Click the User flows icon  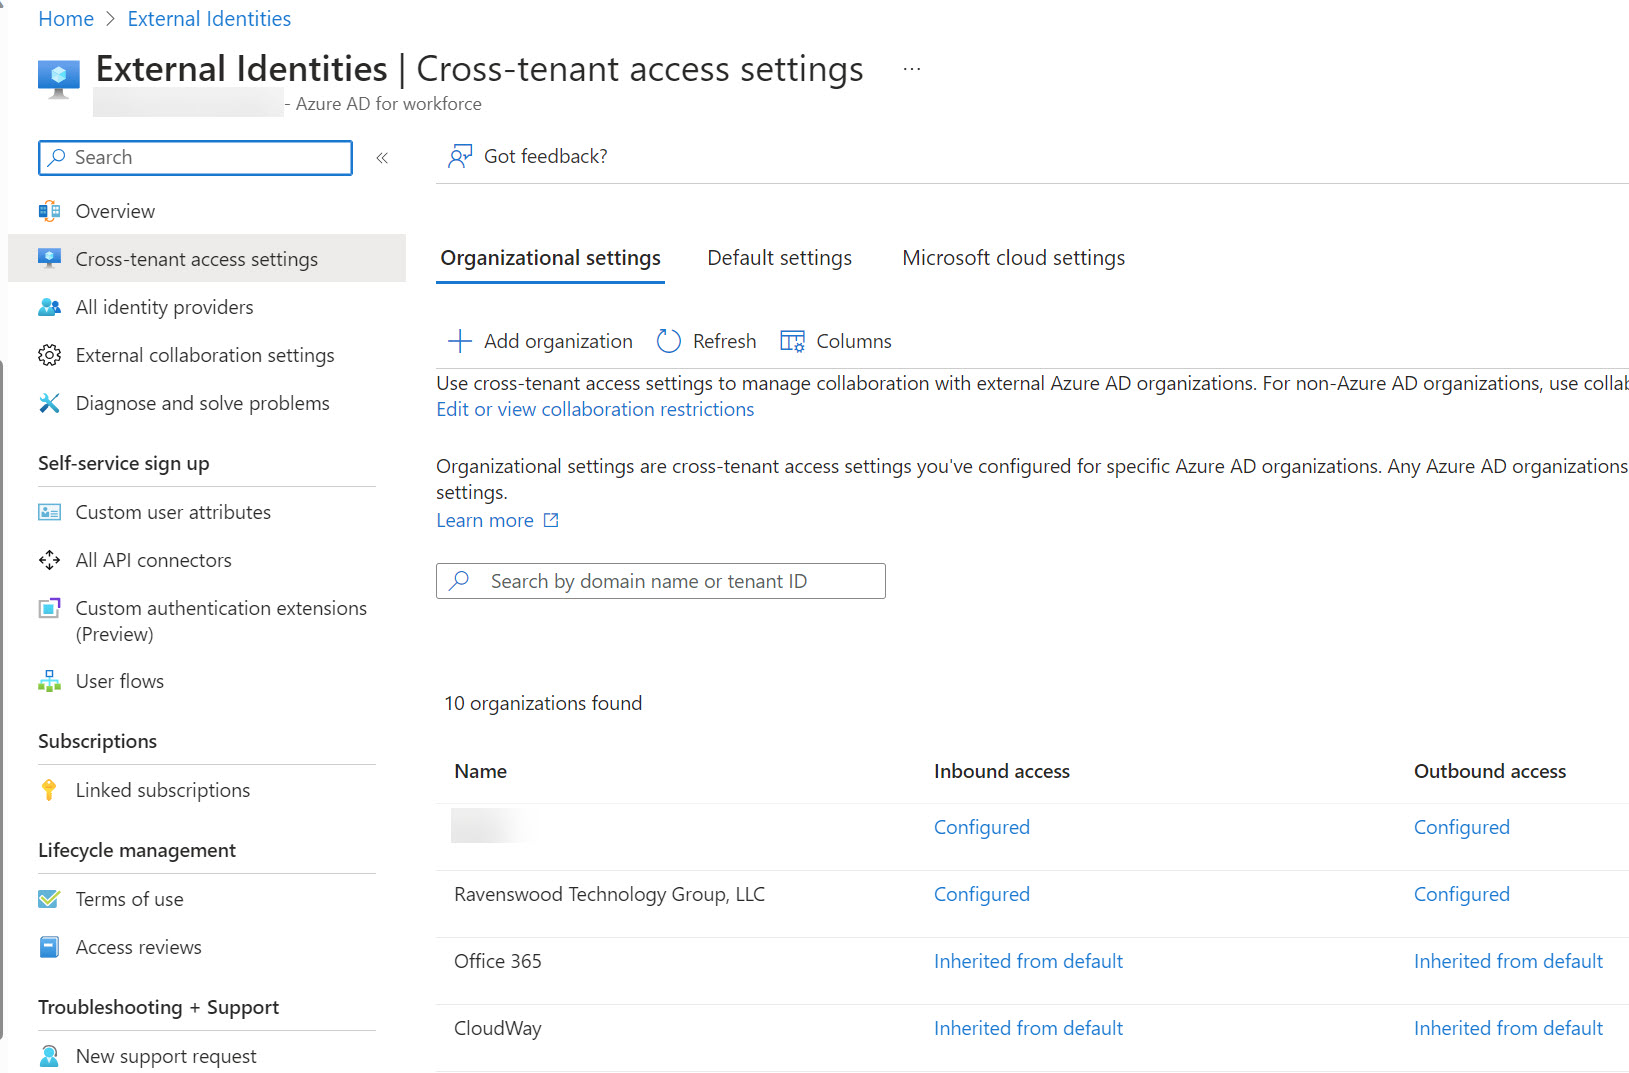pyautogui.click(x=49, y=681)
